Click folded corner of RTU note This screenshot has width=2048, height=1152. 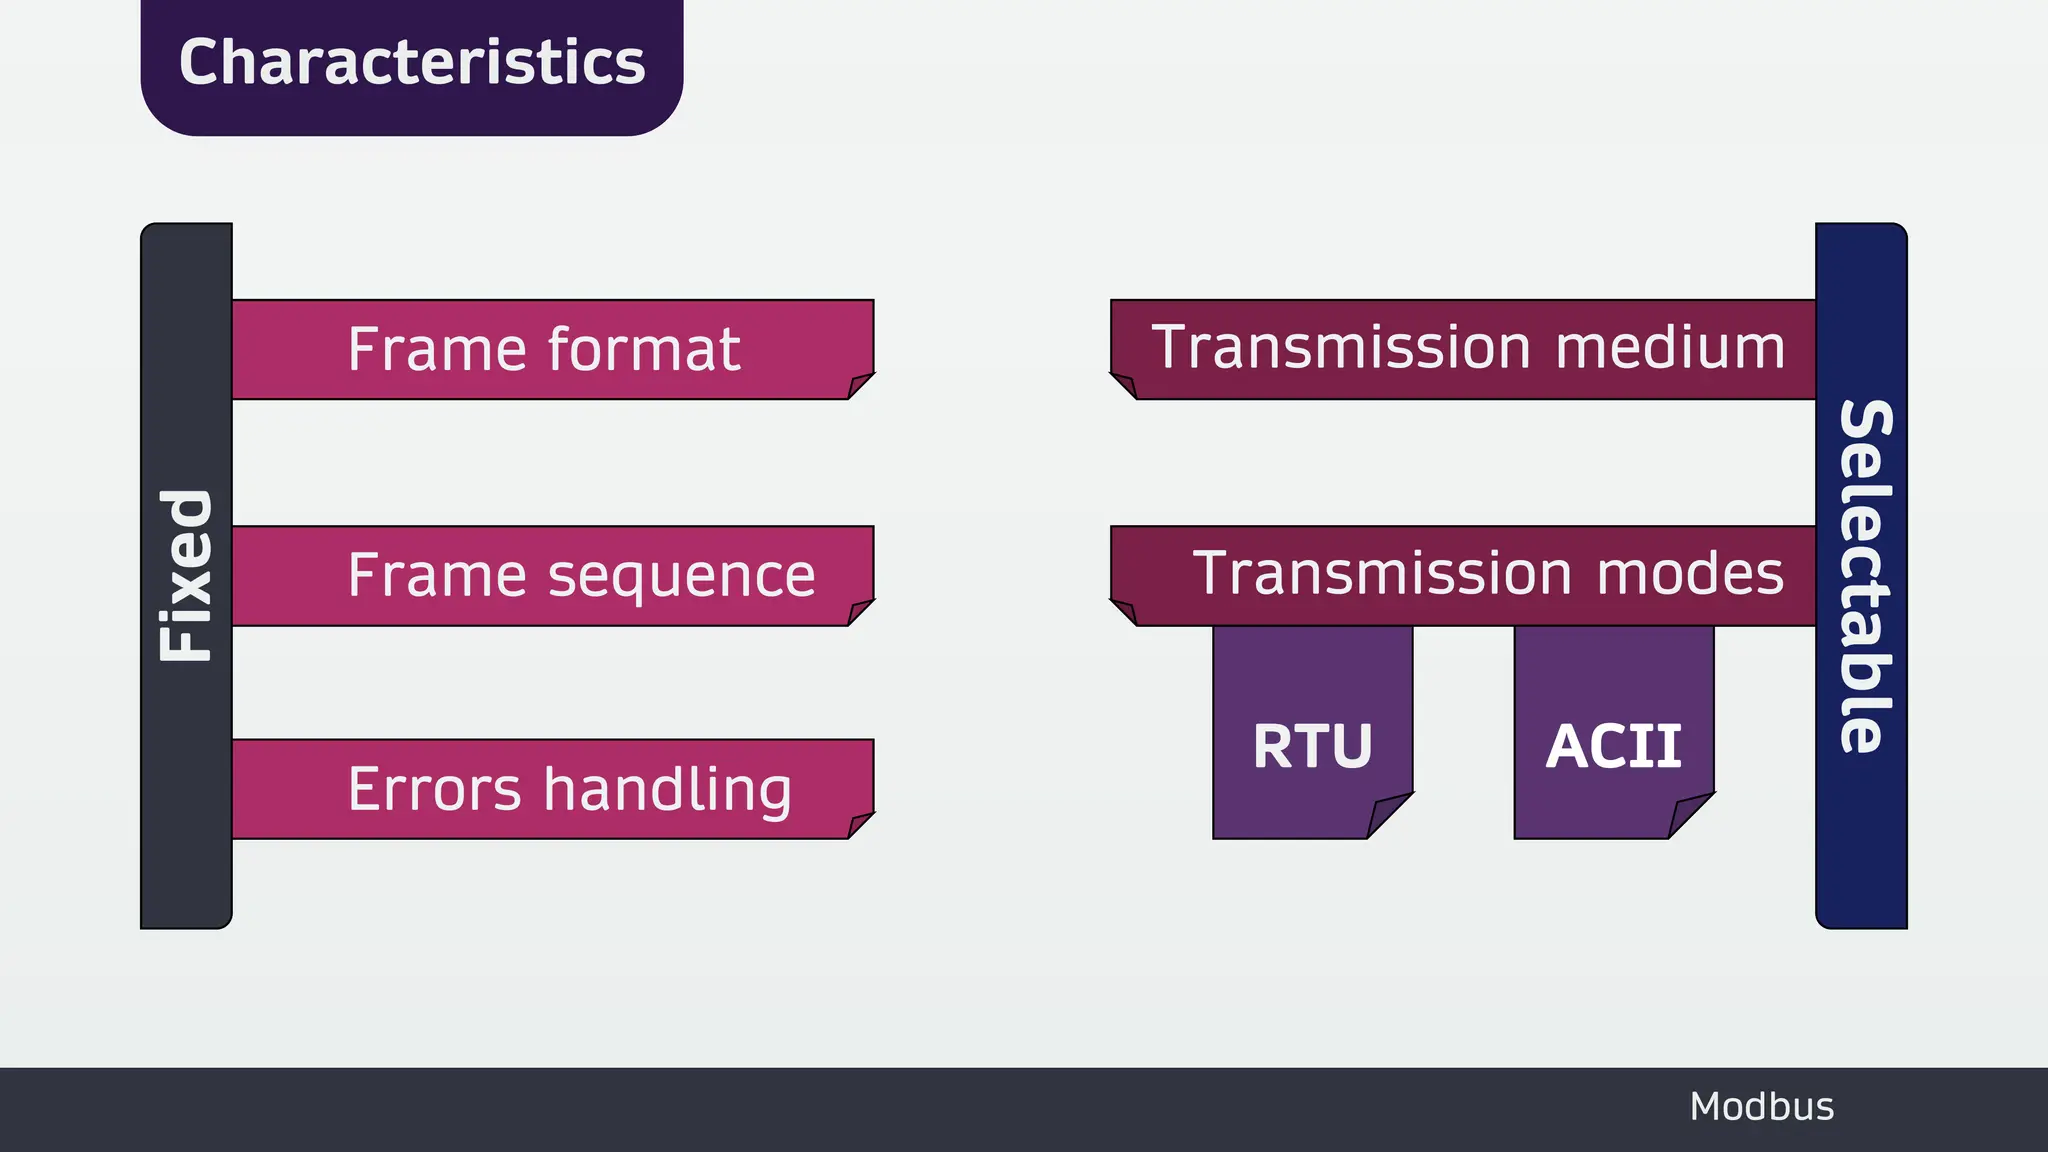click(x=1390, y=815)
